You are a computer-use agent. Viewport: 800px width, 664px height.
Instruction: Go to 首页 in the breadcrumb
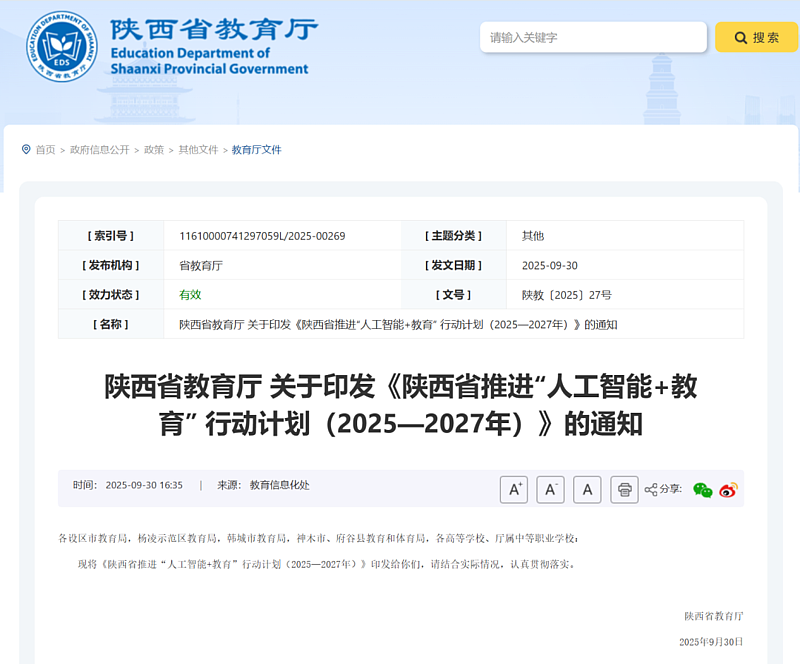pyautogui.click(x=46, y=150)
